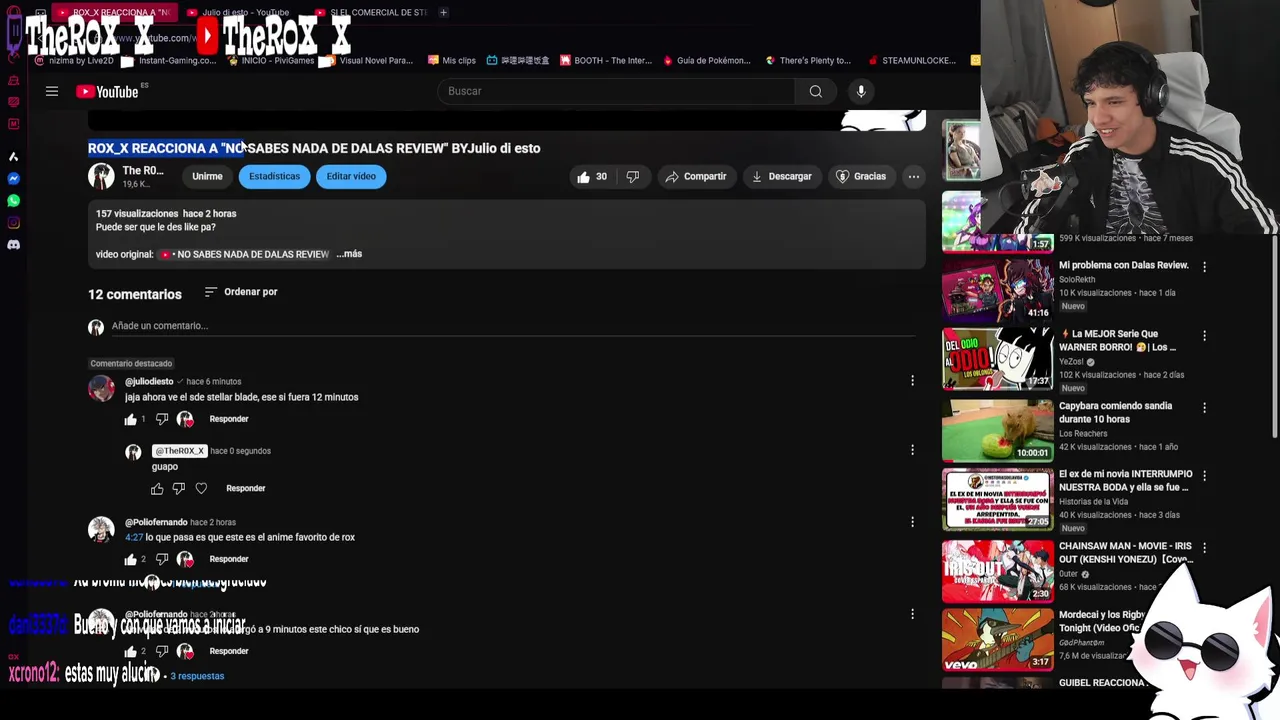Expand the description with ...más

(349, 254)
